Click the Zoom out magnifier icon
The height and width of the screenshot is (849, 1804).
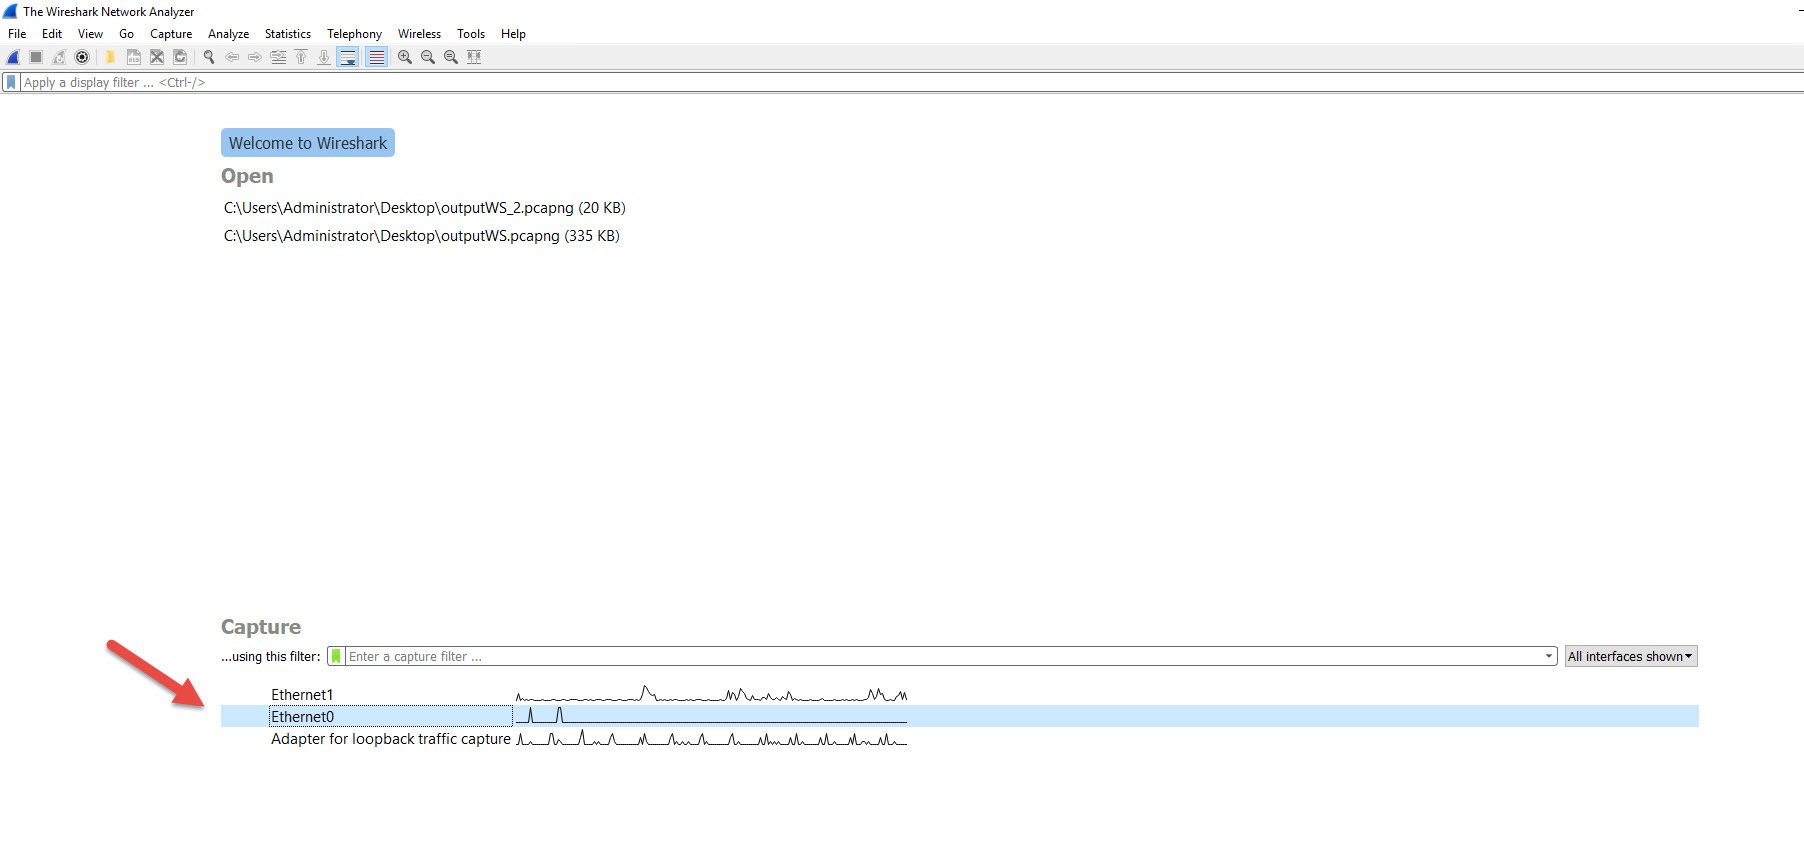click(x=428, y=57)
